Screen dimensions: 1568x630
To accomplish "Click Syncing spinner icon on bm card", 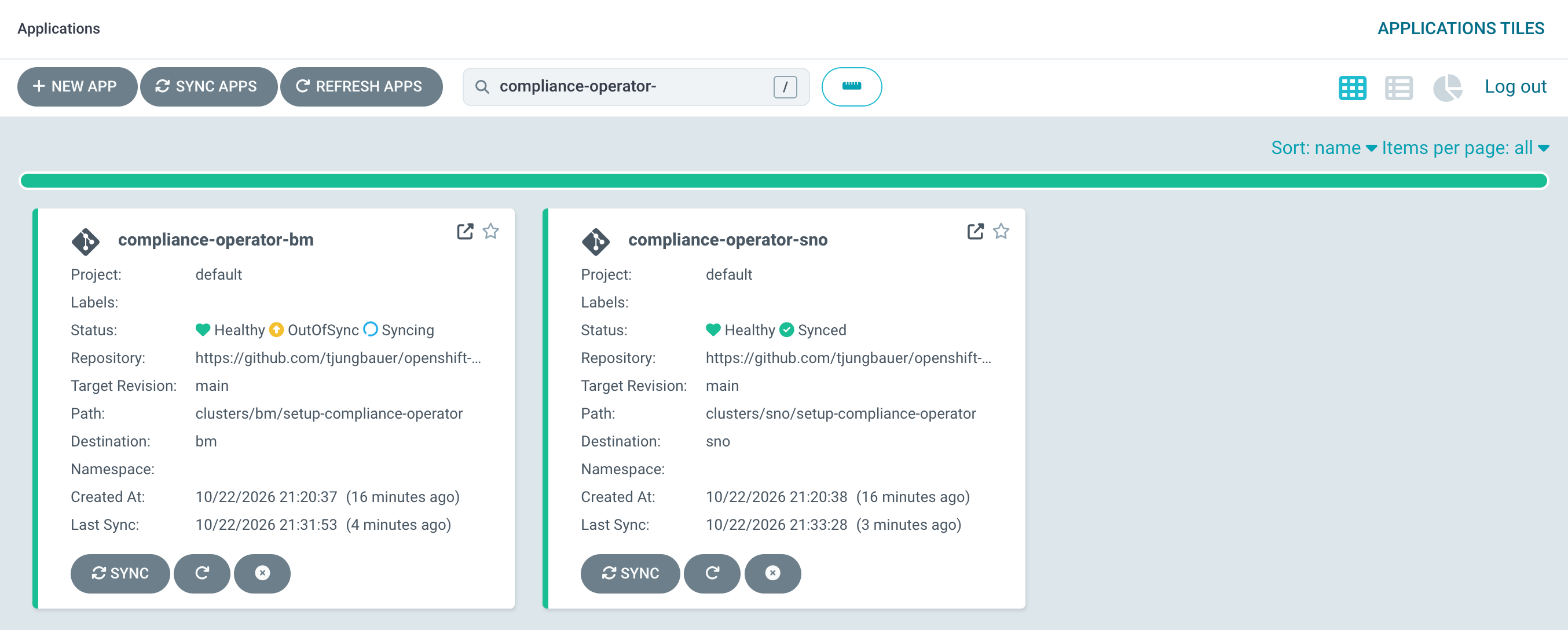I will coord(370,330).
